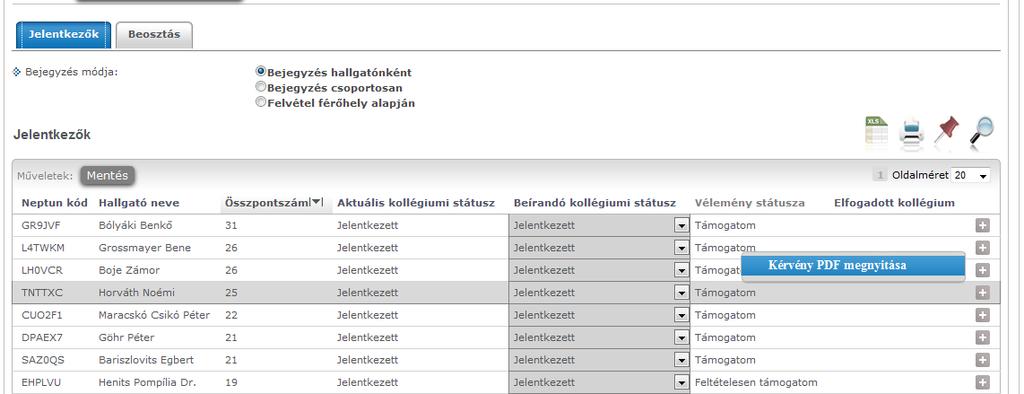The width and height of the screenshot is (1024, 394).
Task: Click the name Göhr Péter
Action: pos(127,338)
